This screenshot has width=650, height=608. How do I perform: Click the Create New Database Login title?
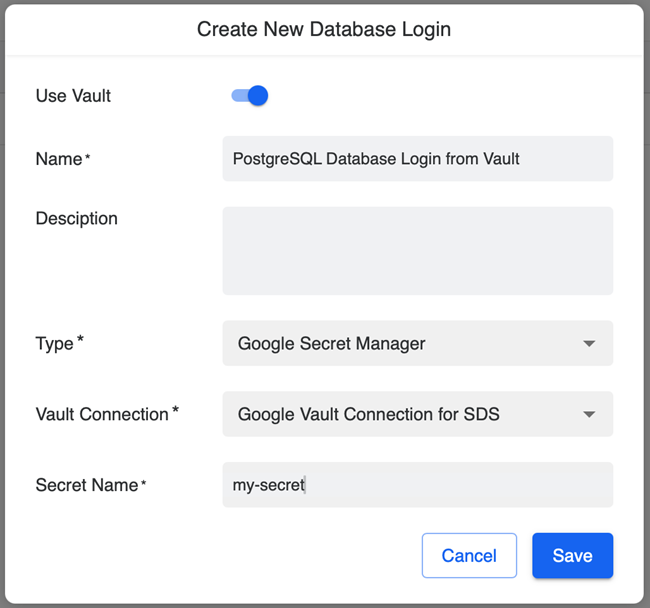coord(324,29)
